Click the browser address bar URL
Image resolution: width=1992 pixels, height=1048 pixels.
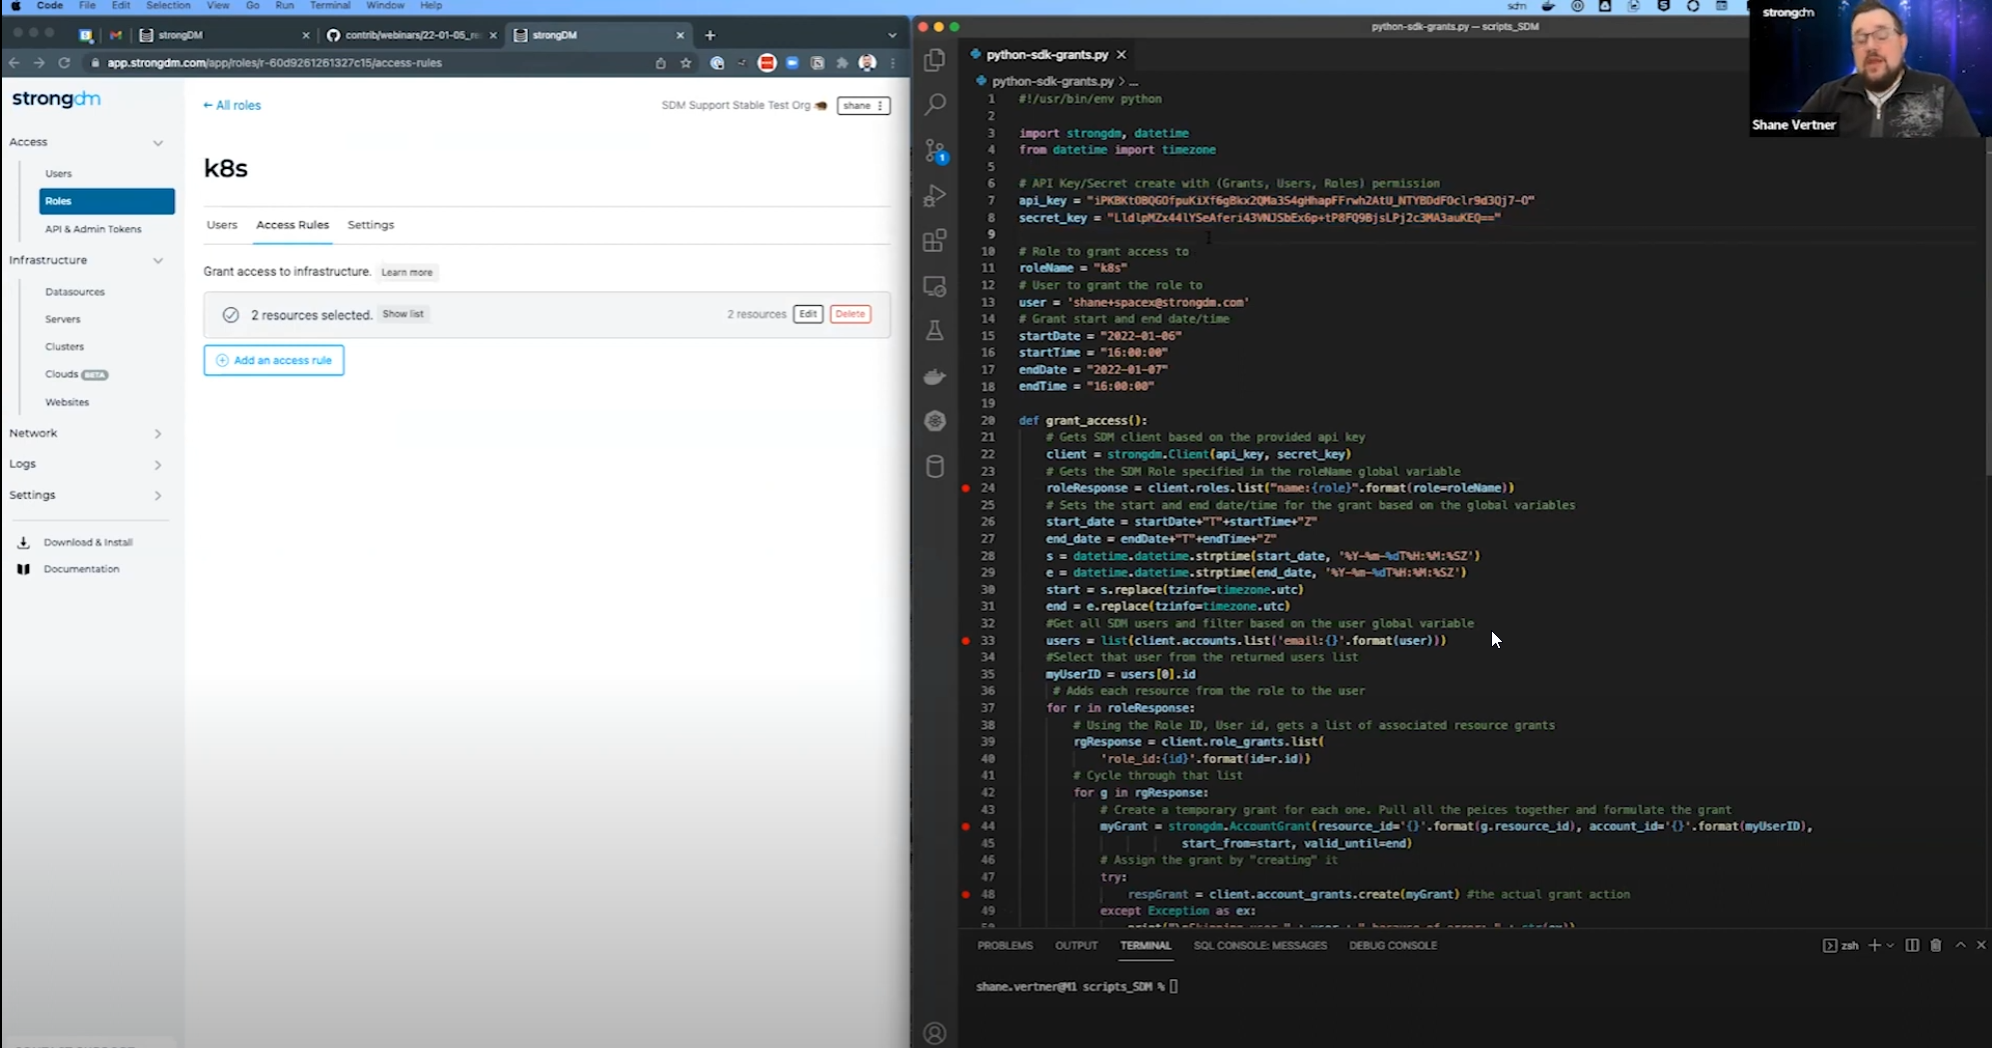[x=275, y=63]
